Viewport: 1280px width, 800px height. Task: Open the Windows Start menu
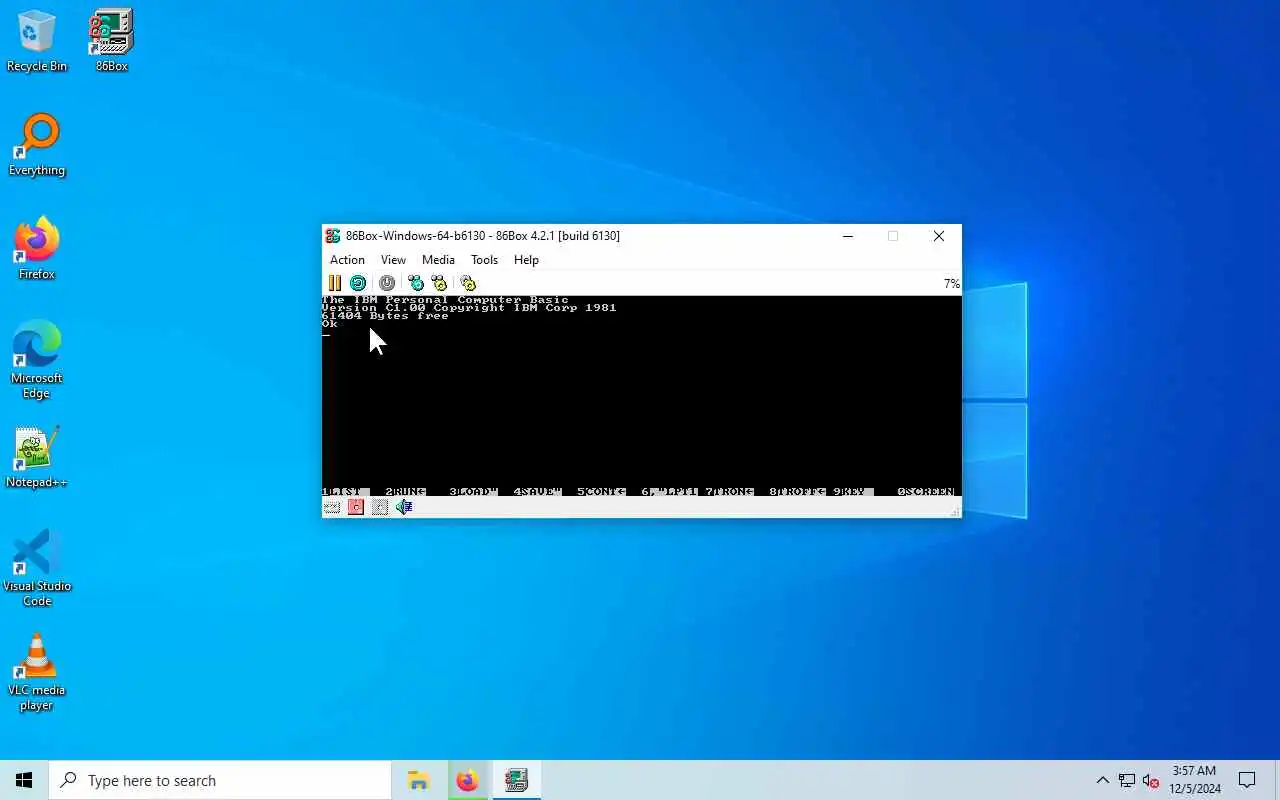click(24, 780)
